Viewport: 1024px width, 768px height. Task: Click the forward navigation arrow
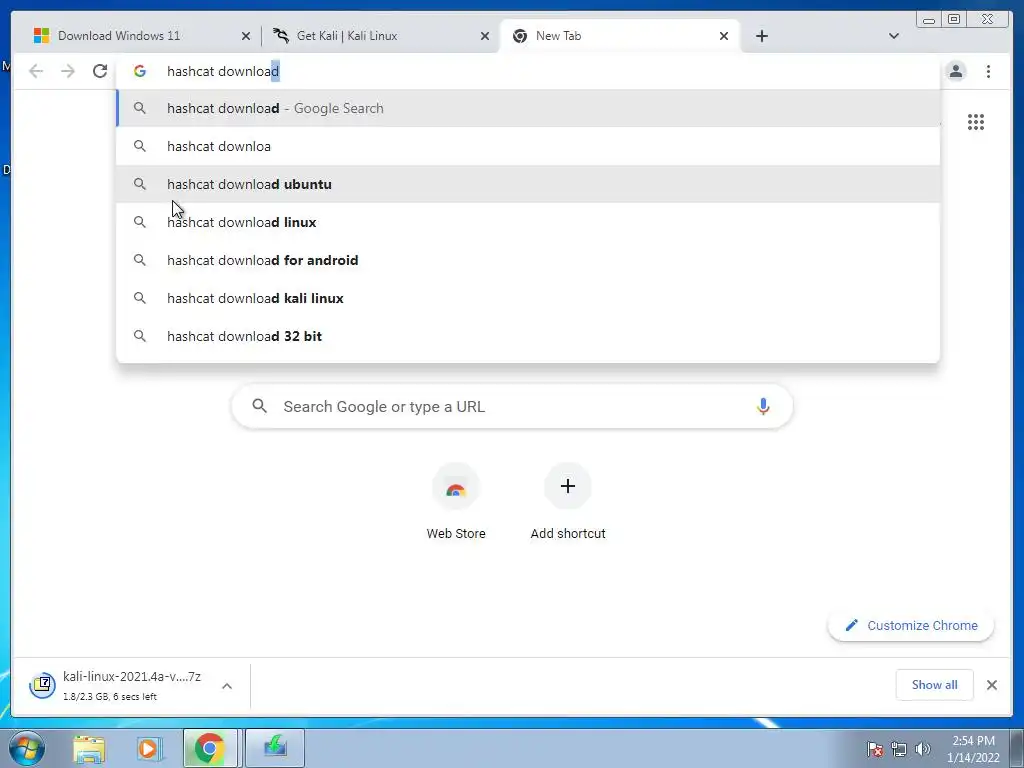click(68, 71)
